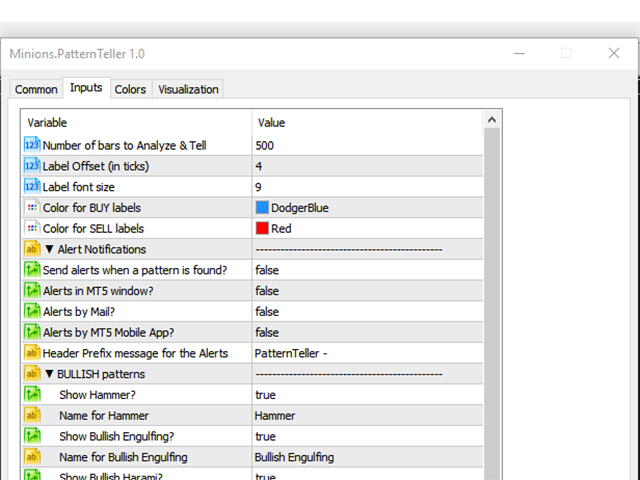Toggle the 'Show Bullish Engulfing' true value

pos(265,436)
